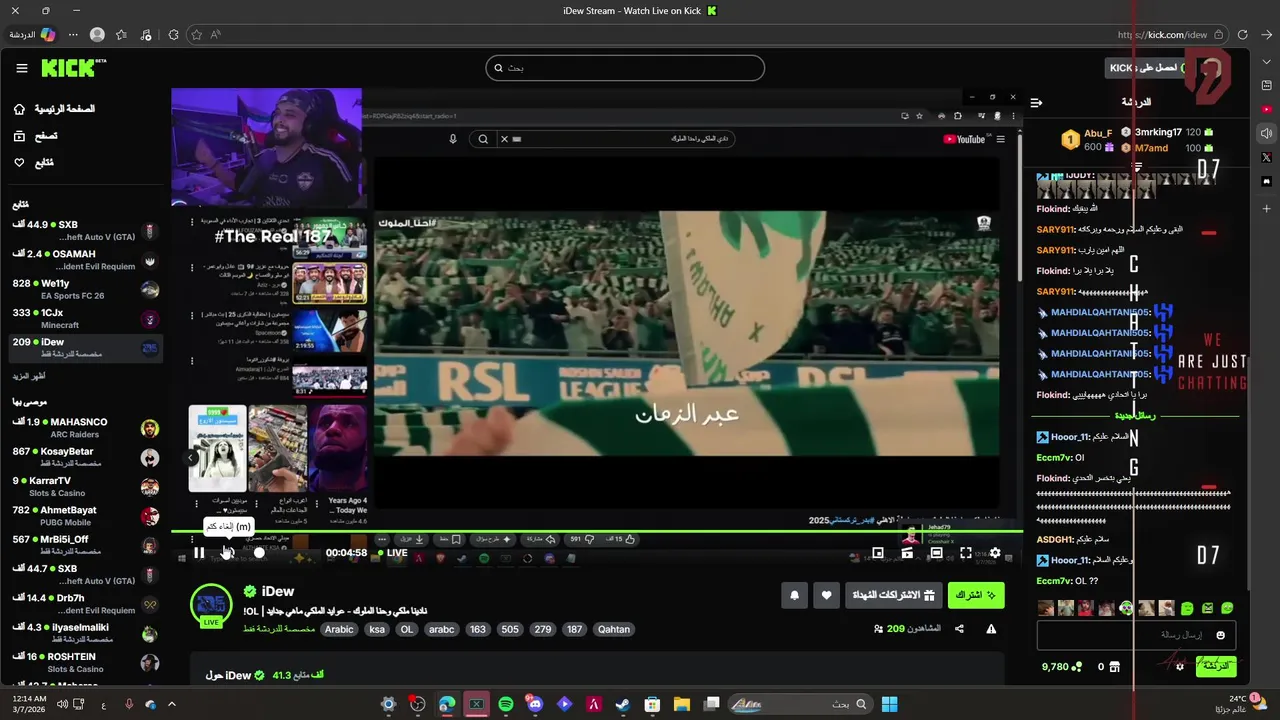Toggle theater mode in player

936,553
